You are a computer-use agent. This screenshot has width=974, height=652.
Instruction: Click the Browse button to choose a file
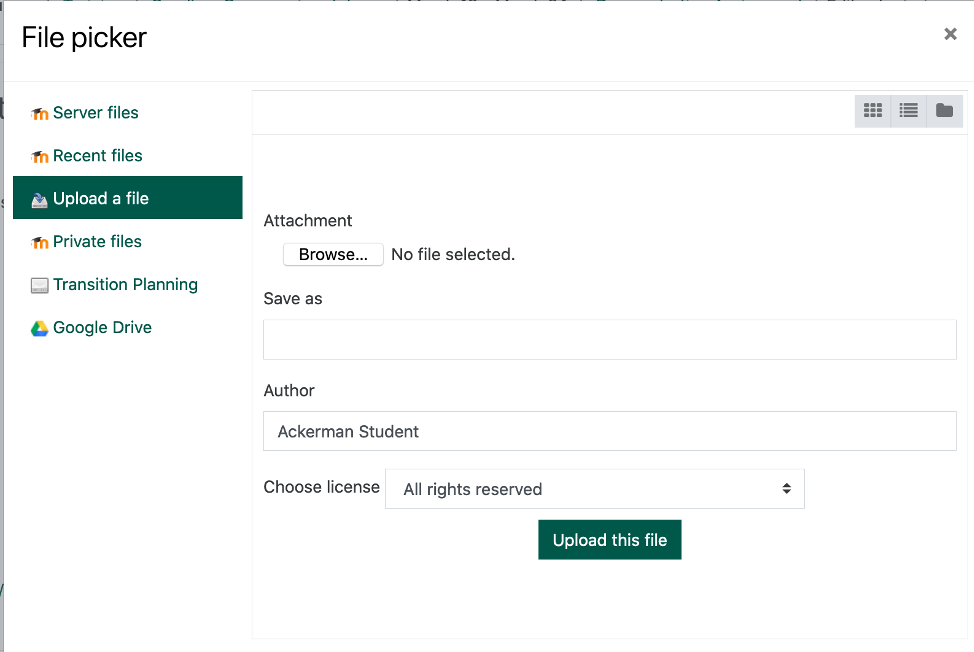pos(333,254)
